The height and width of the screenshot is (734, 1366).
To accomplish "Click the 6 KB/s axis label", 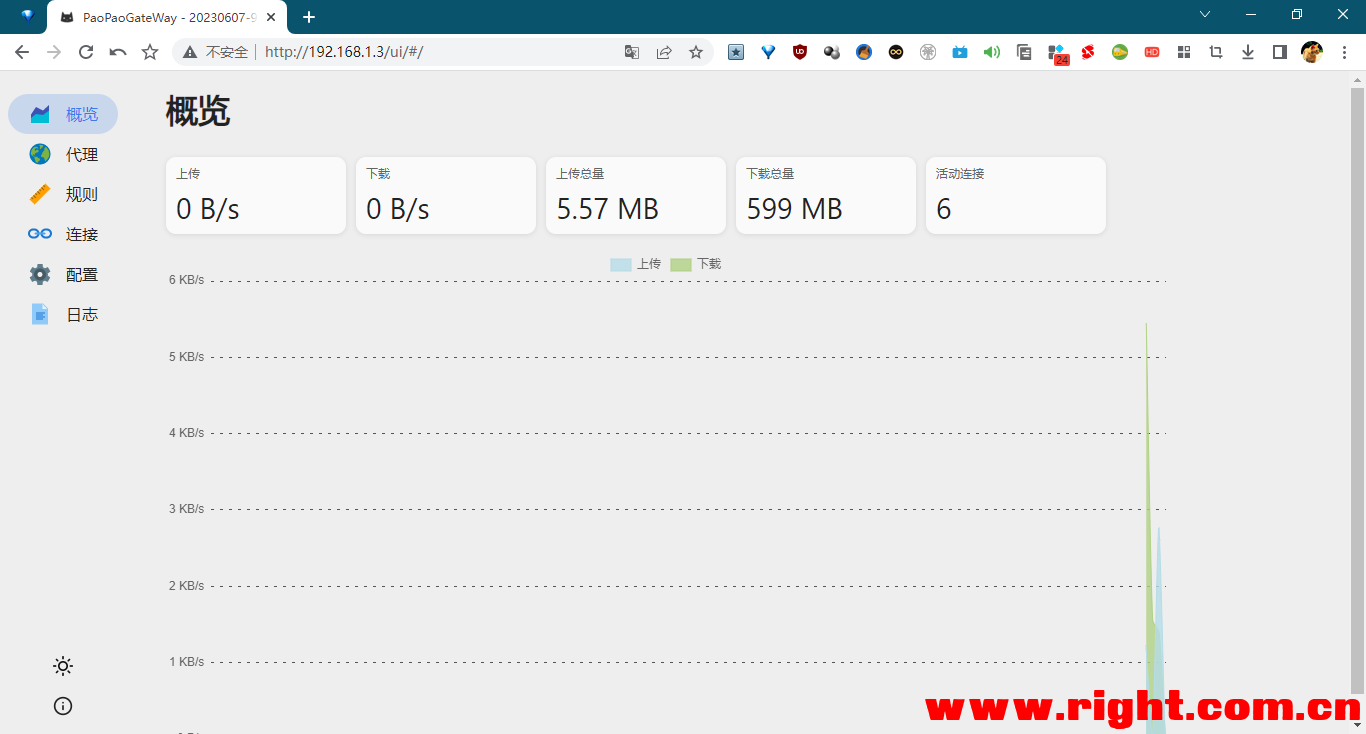I will 186,280.
